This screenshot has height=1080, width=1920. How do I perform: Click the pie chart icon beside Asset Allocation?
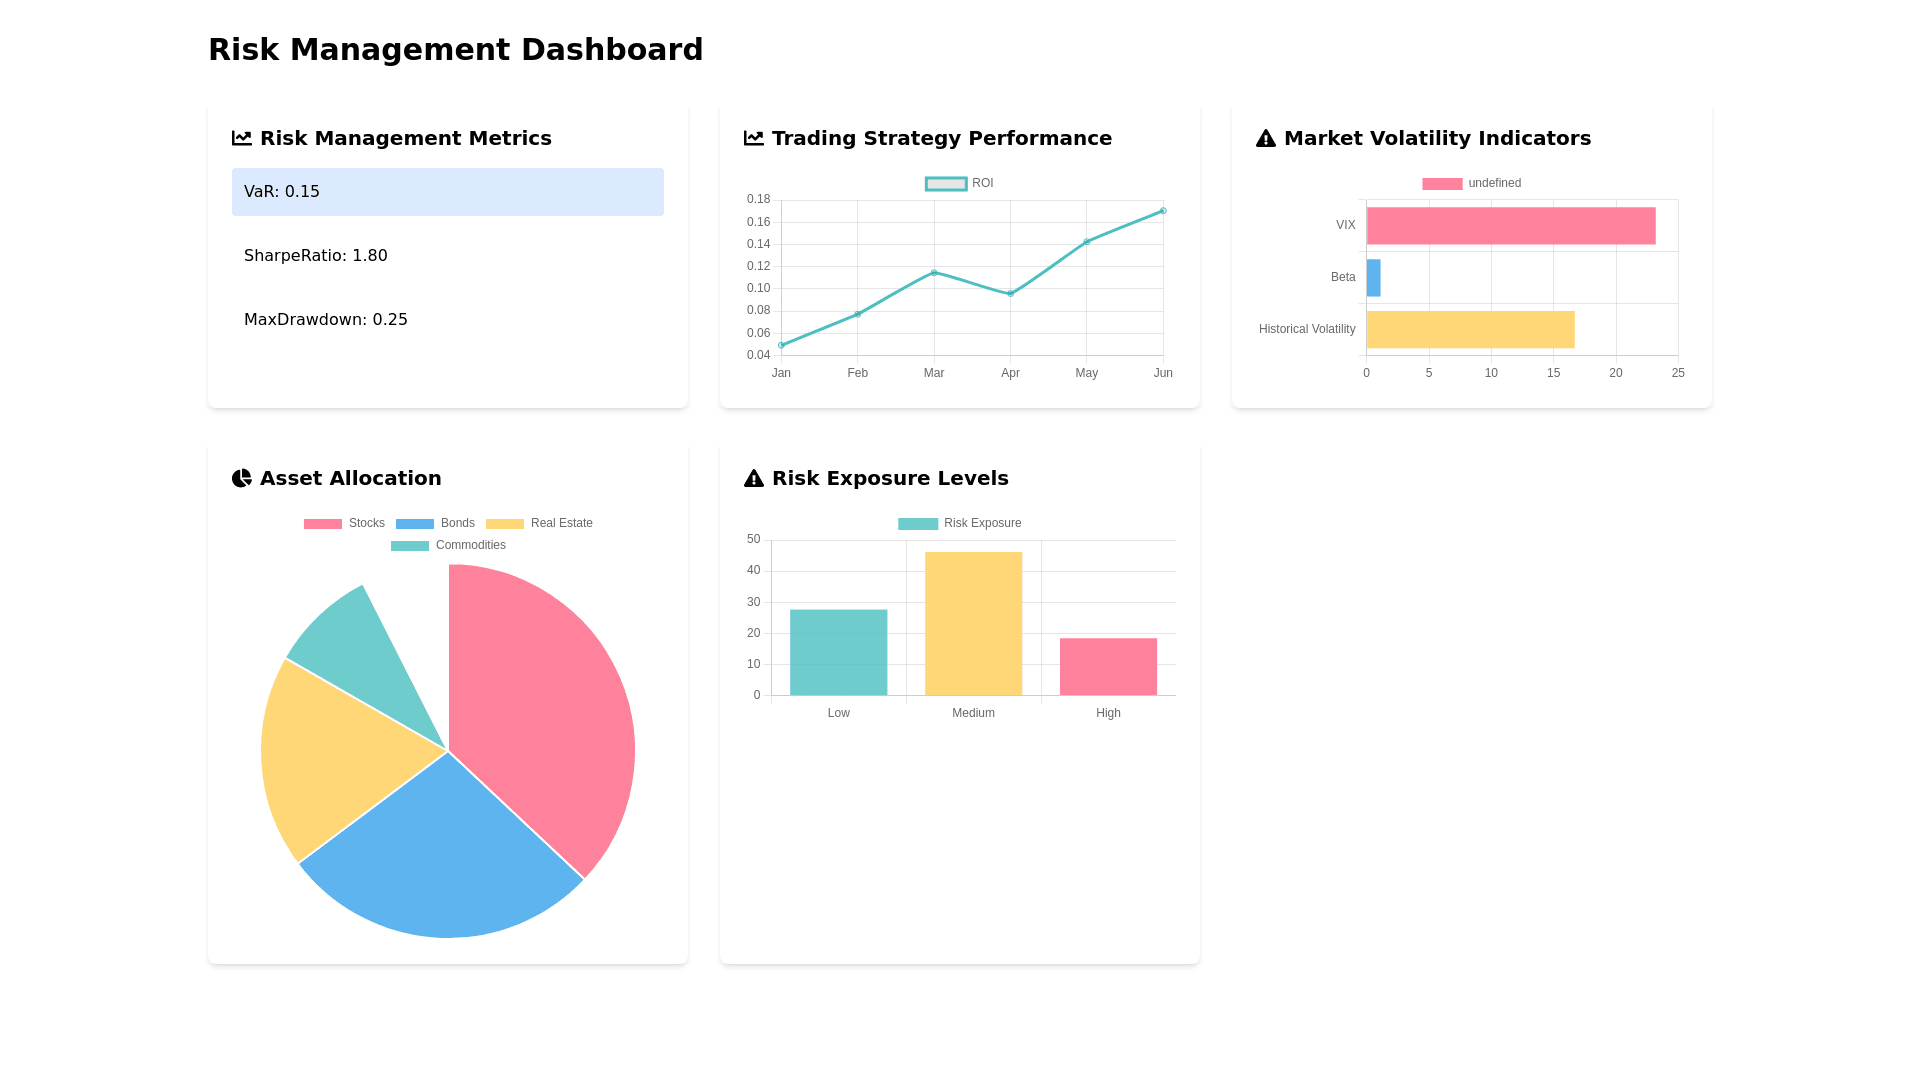241,478
